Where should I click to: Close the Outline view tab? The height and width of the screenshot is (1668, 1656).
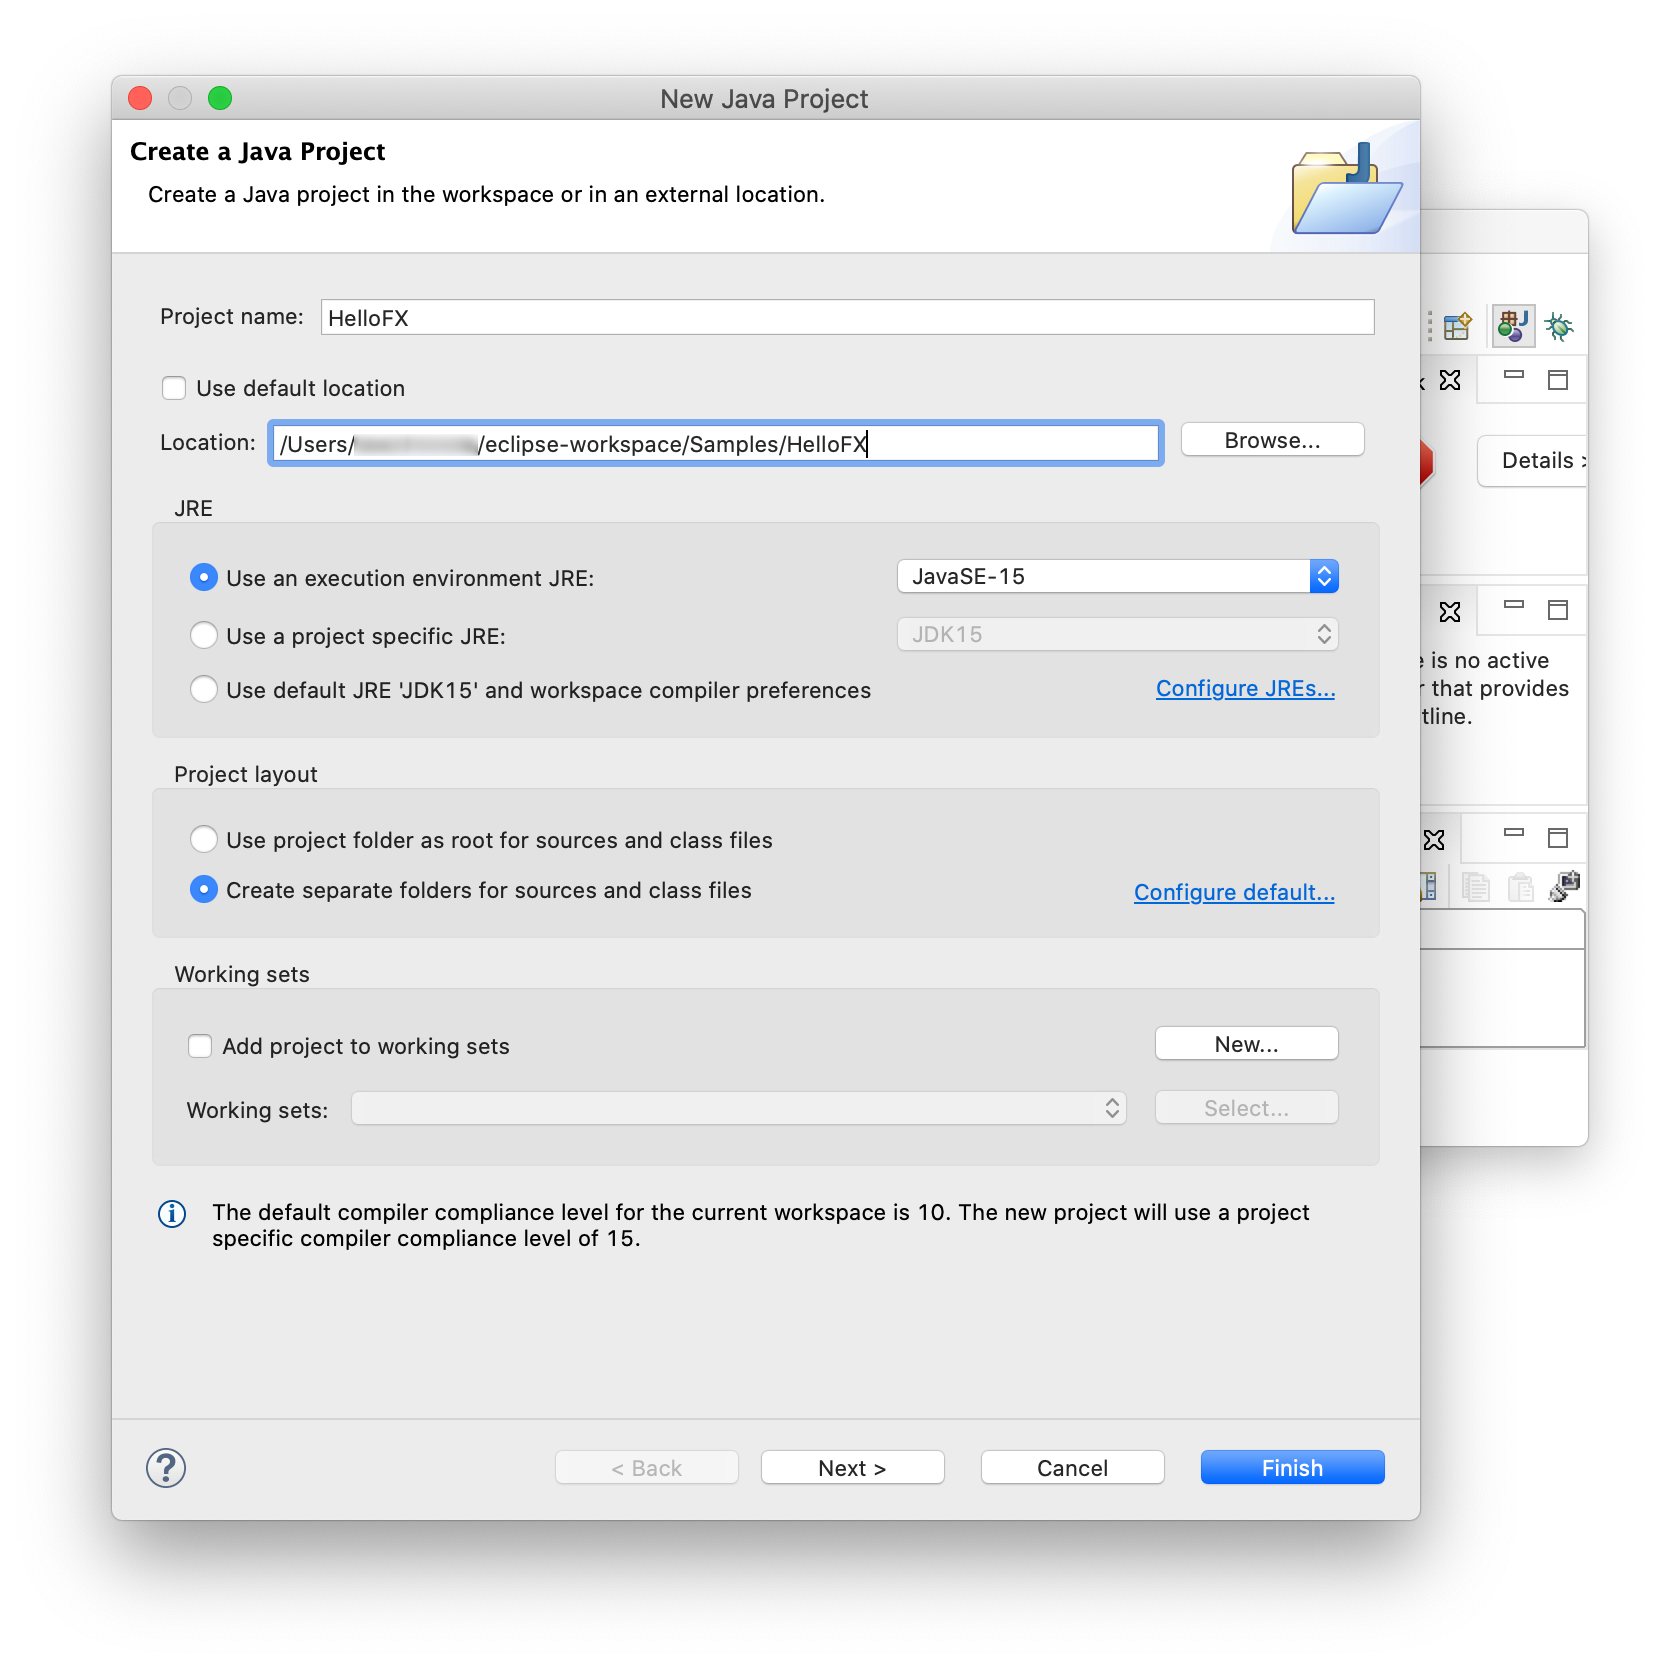click(x=1450, y=611)
